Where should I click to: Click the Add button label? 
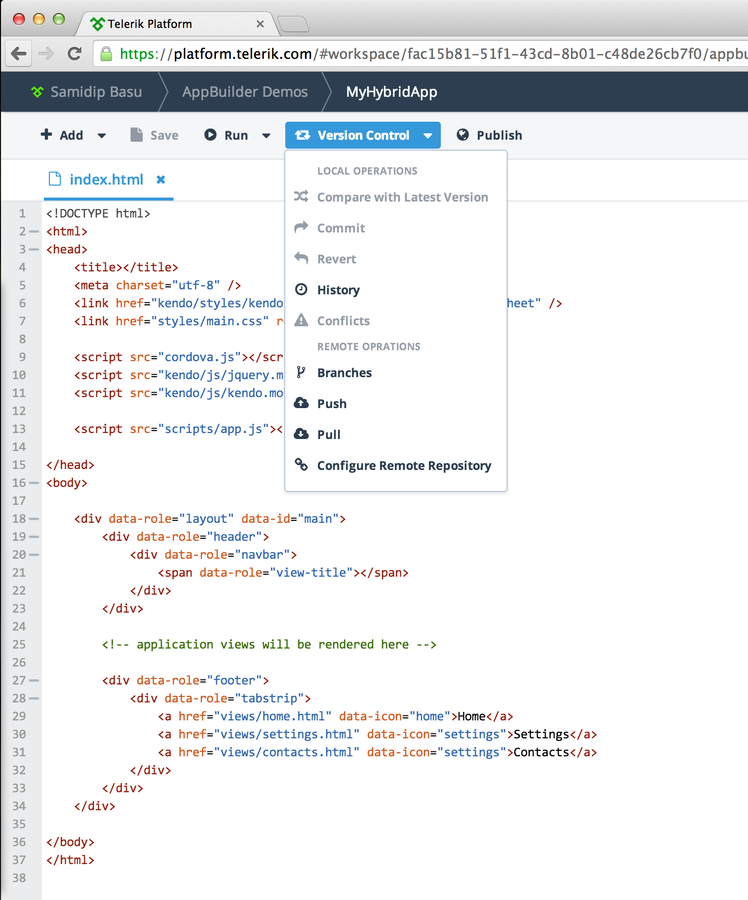71,135
